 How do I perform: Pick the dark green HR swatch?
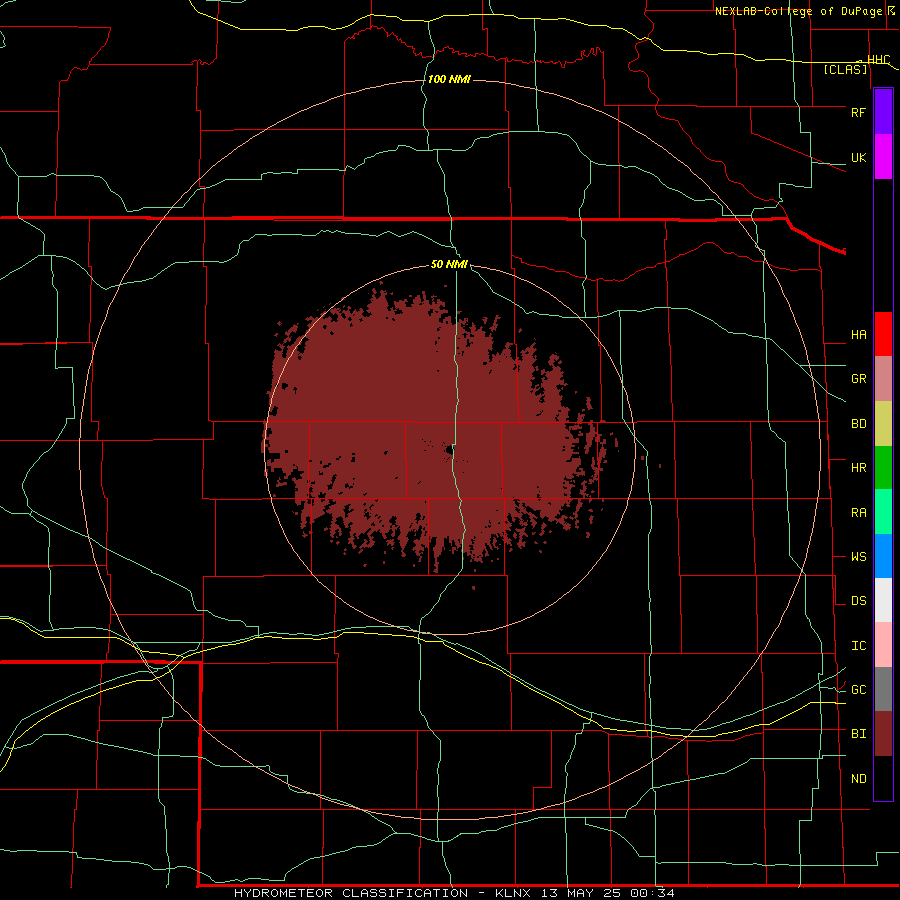click(883, 468)
